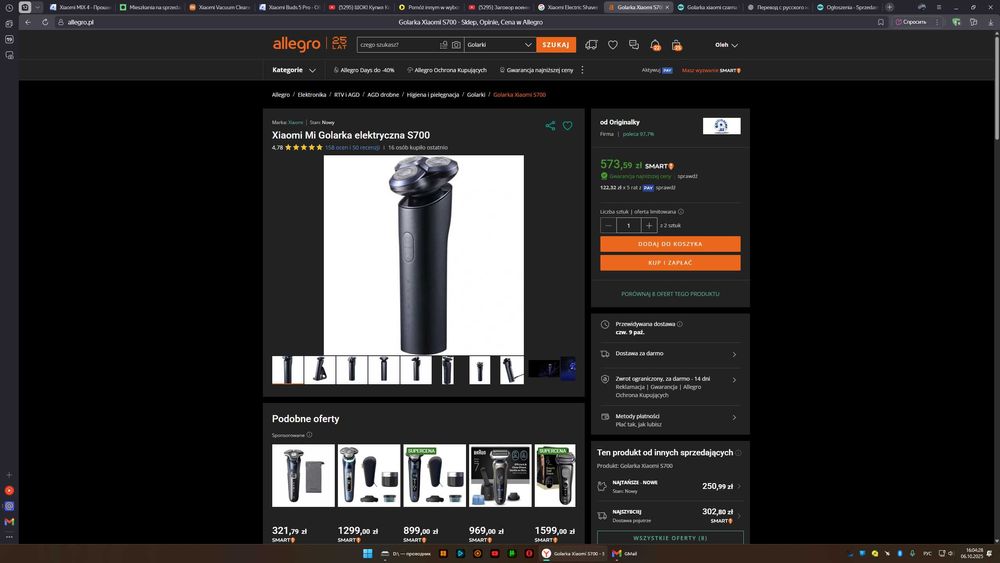The height and width of the screenshot is (563, 1000).
Task: Expand the Metody płatności row
Action: coord(670,420)
